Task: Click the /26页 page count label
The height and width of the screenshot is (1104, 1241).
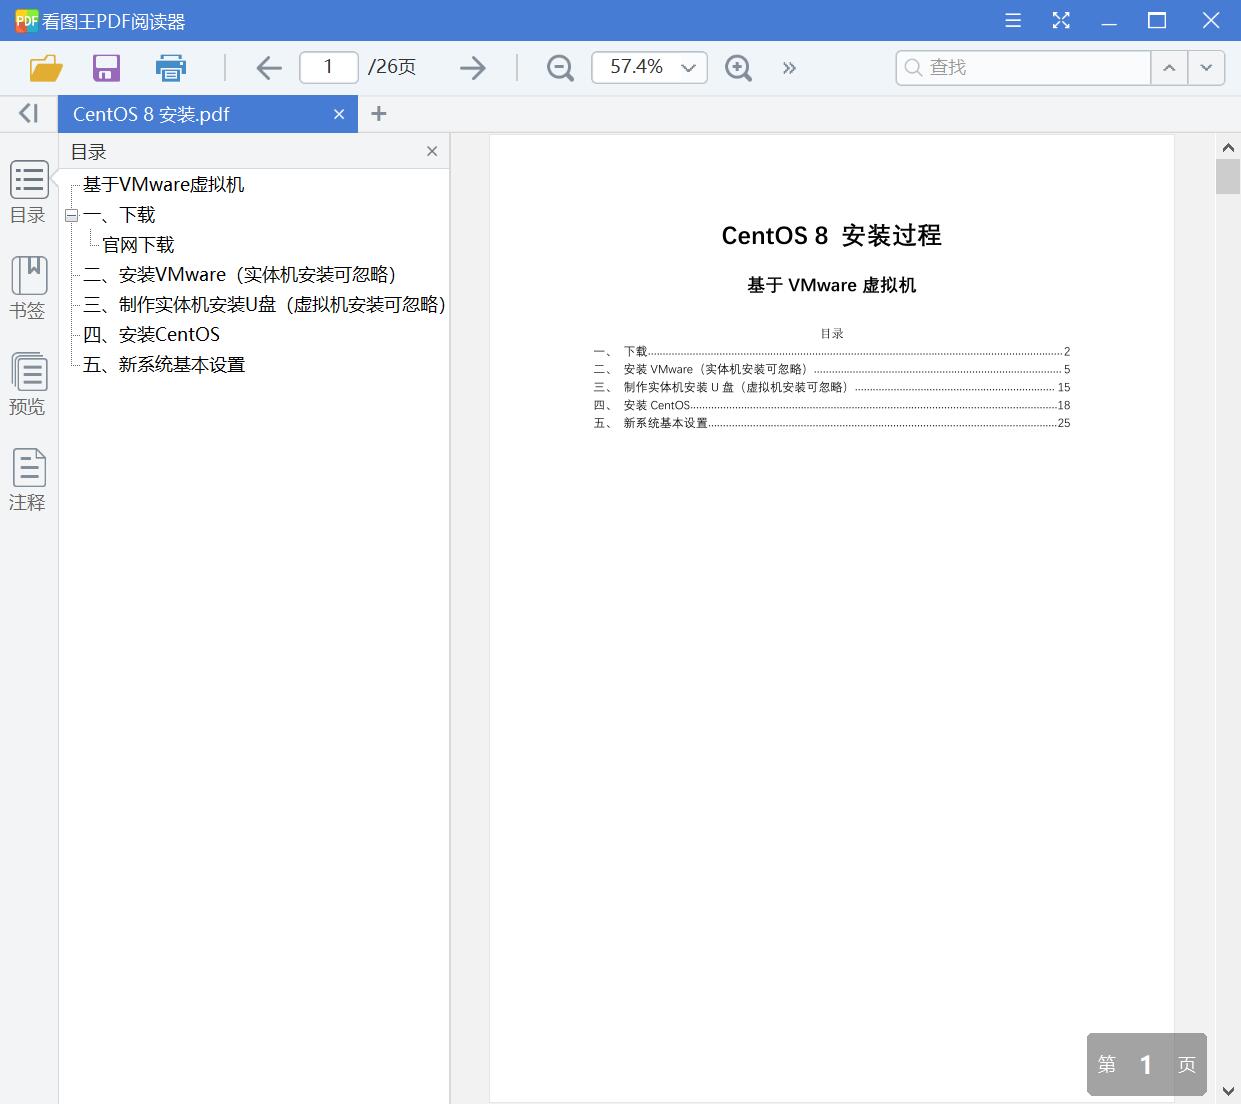Action: tap(392, 67)
